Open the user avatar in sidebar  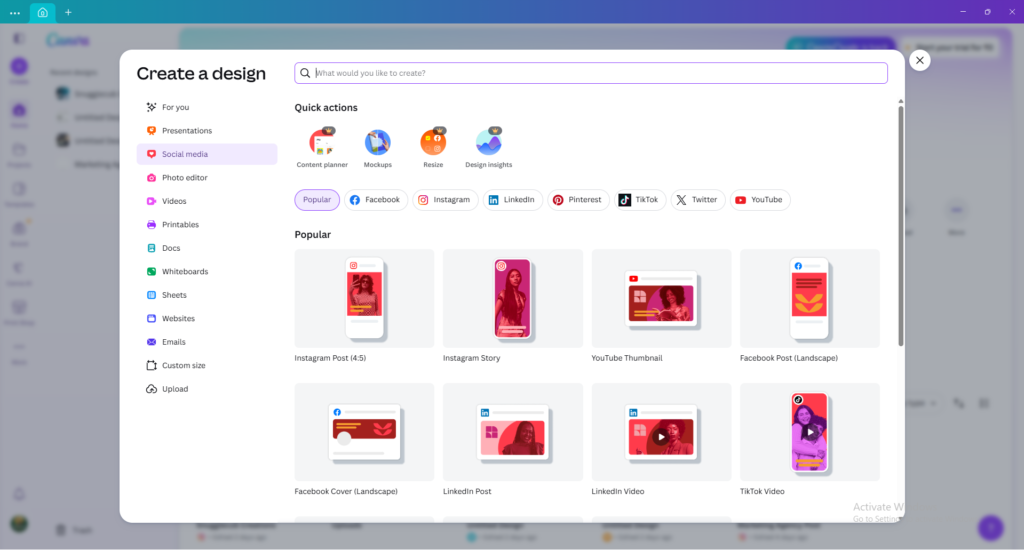pos(19,523)
